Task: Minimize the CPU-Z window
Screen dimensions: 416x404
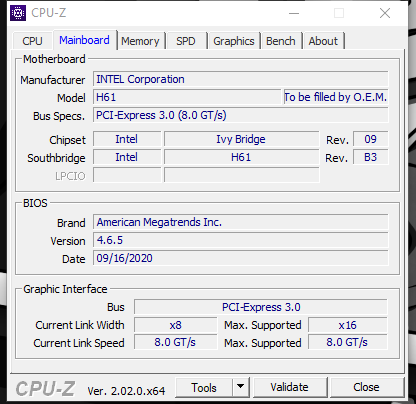Action: [x=294, y=13]
